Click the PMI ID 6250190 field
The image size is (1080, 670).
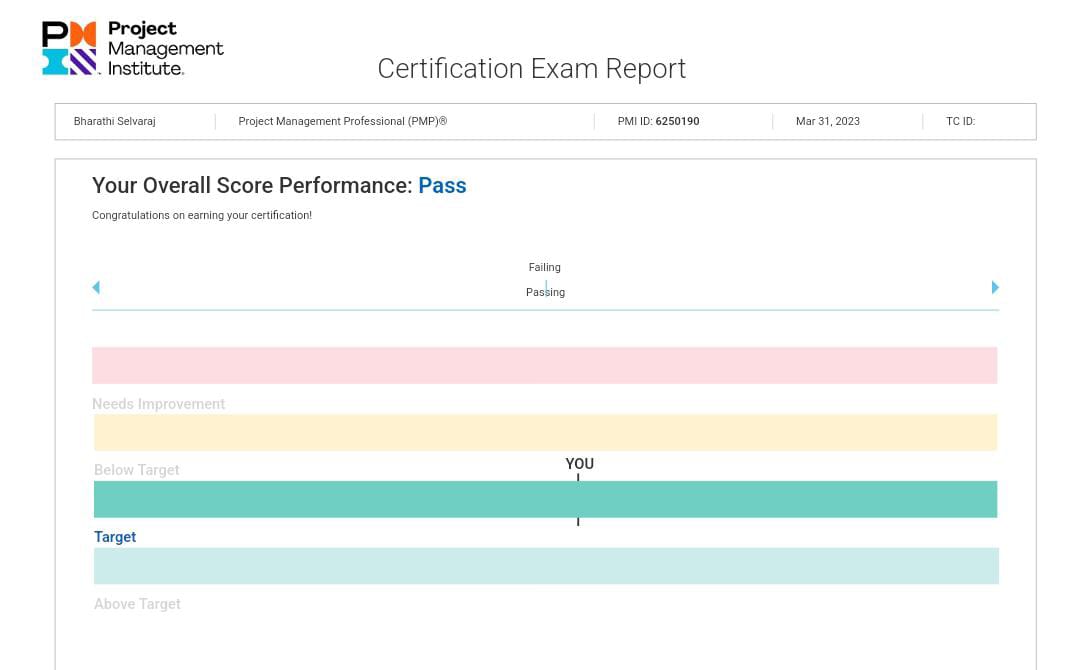point(658,121)
